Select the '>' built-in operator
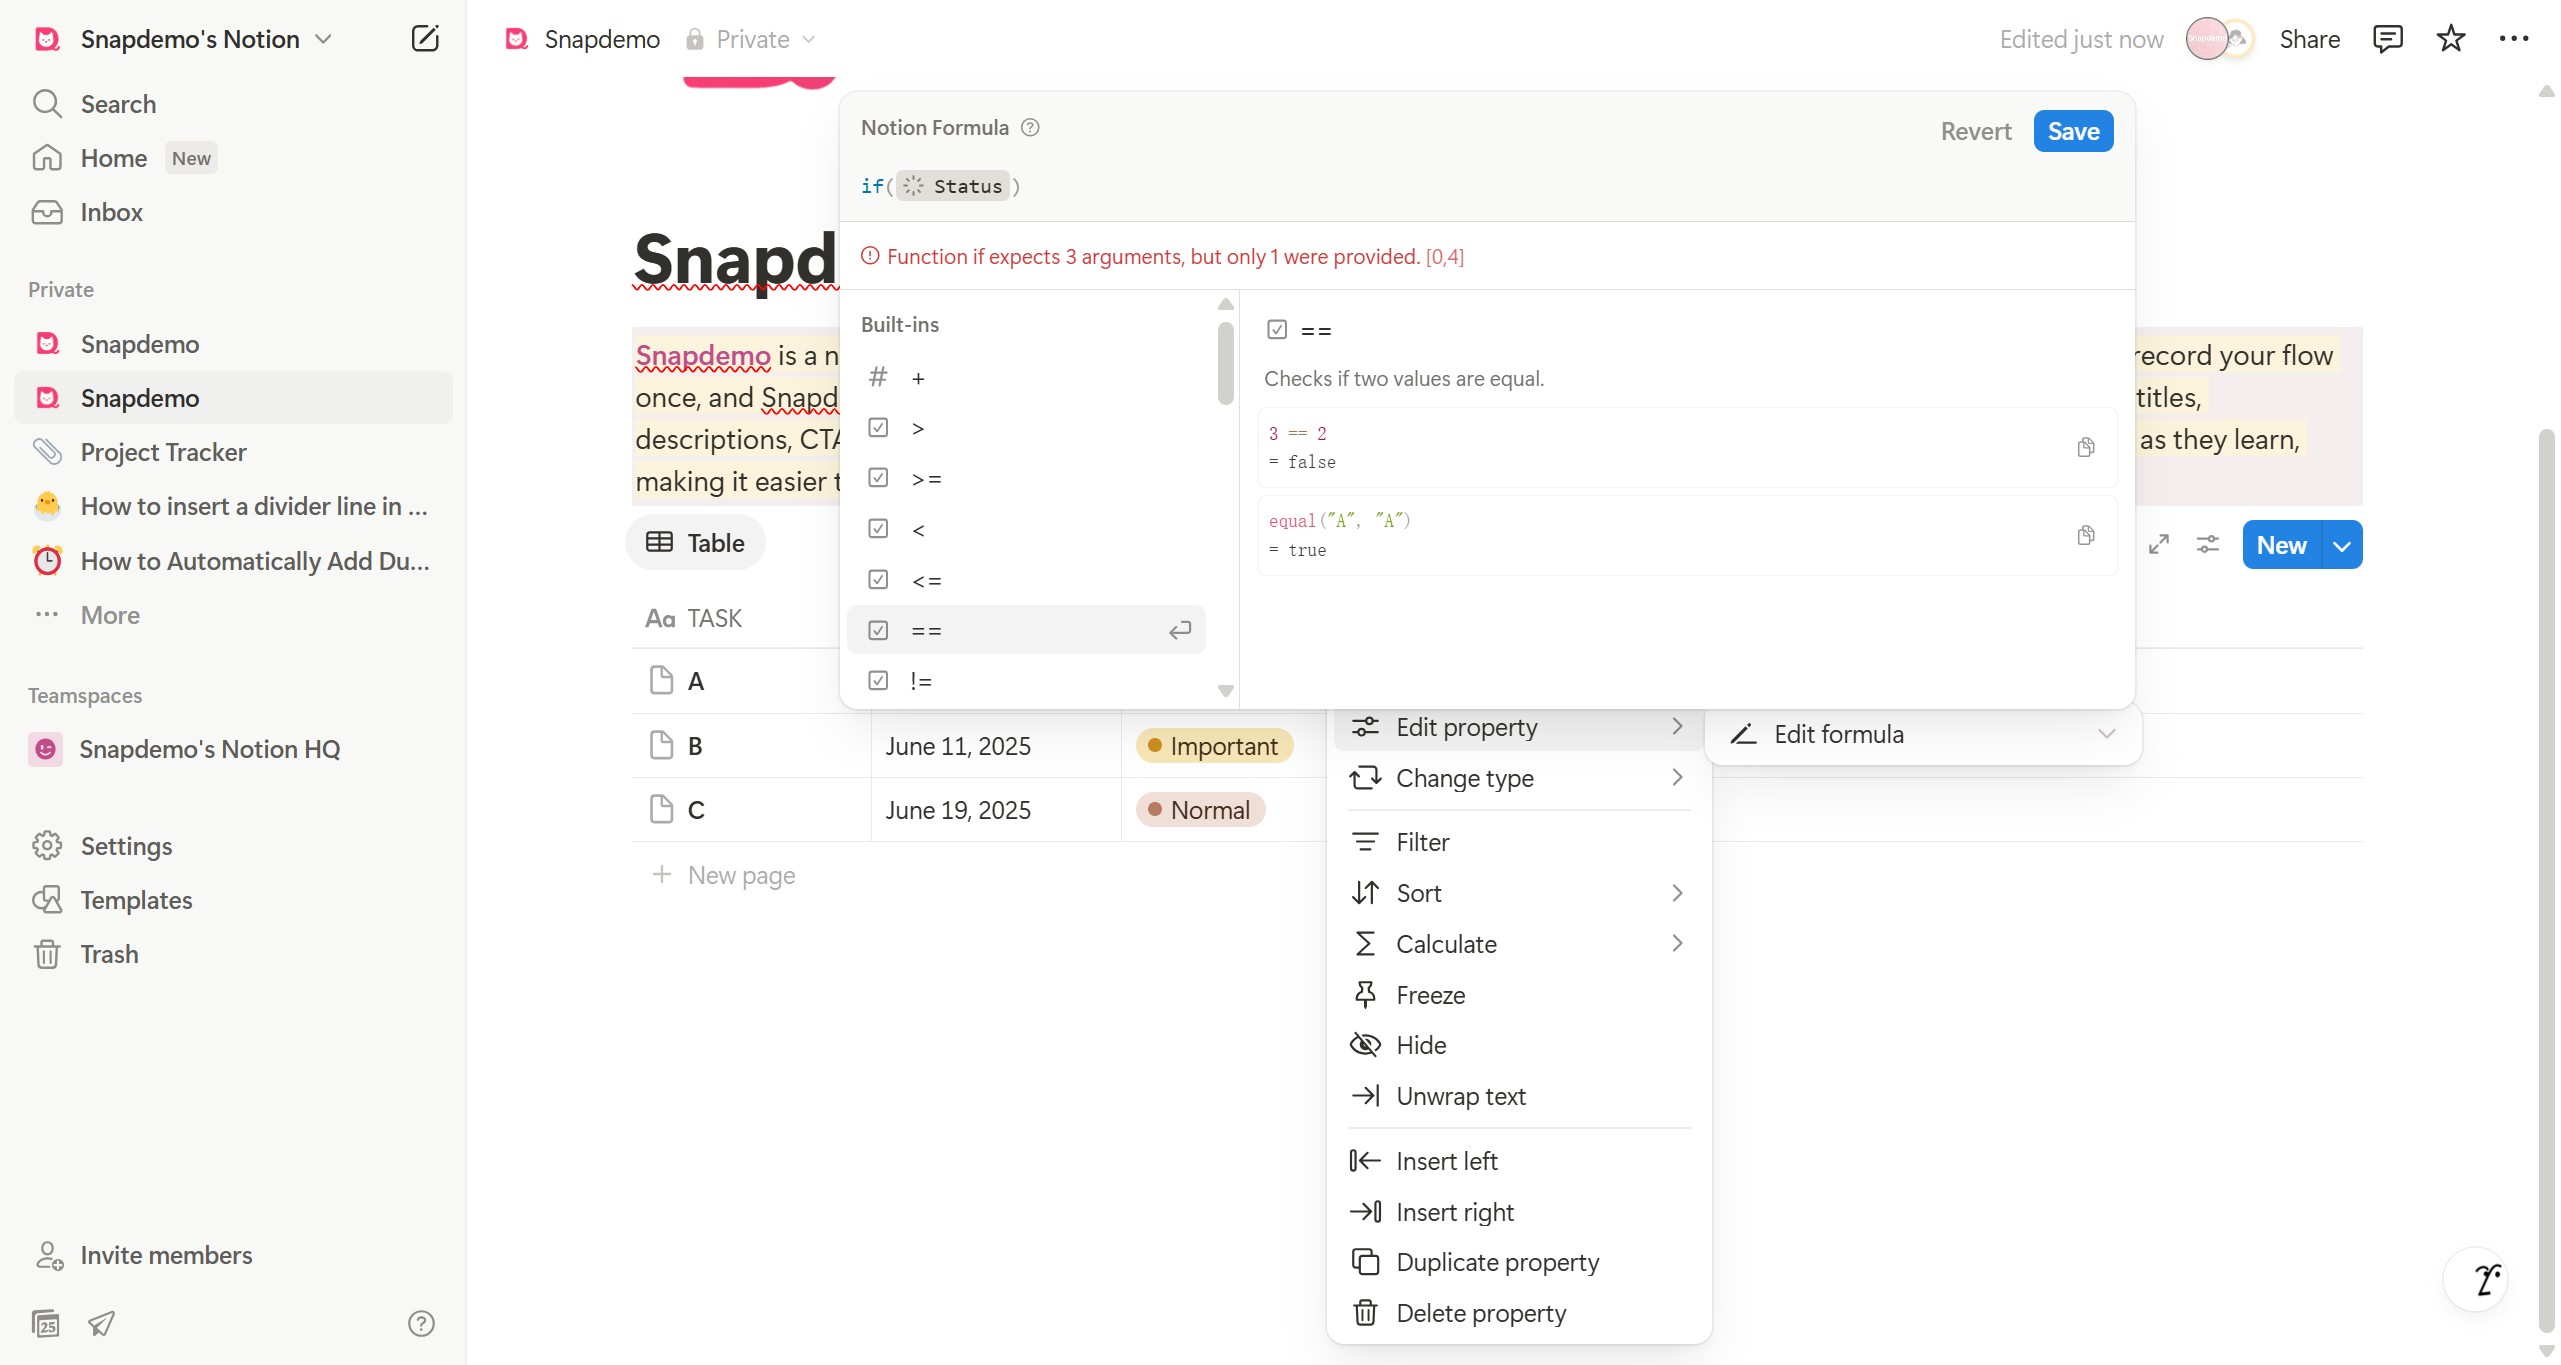2561x1365 pixels. (x=1026, y=428)
